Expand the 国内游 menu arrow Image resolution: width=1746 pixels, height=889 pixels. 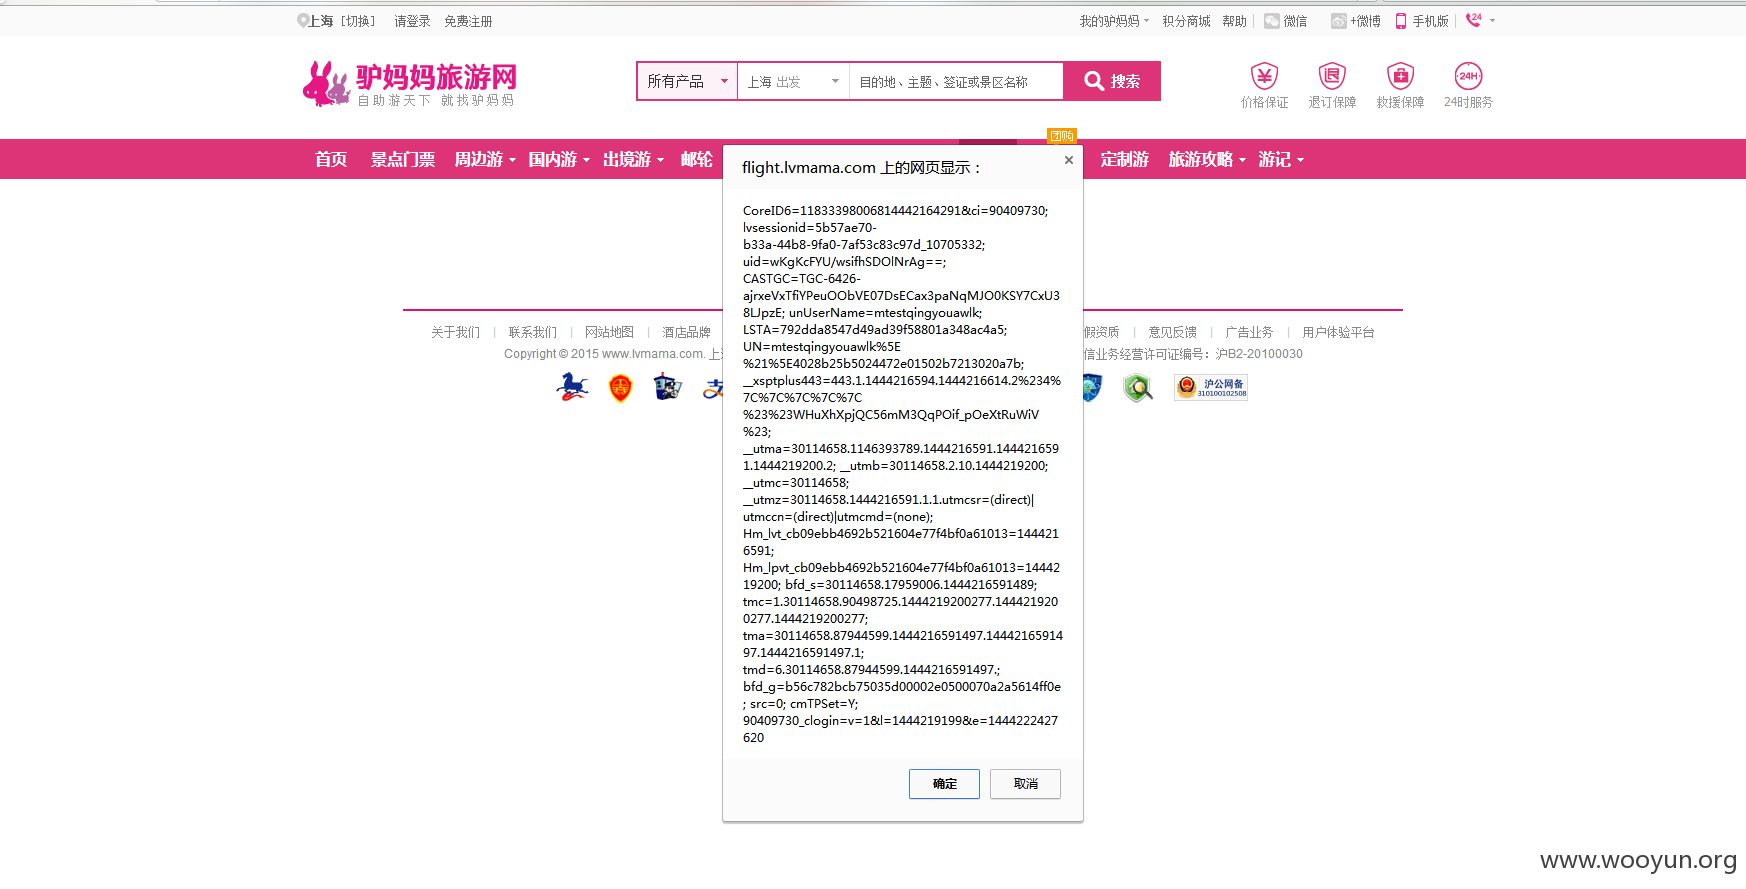point(586,160)
